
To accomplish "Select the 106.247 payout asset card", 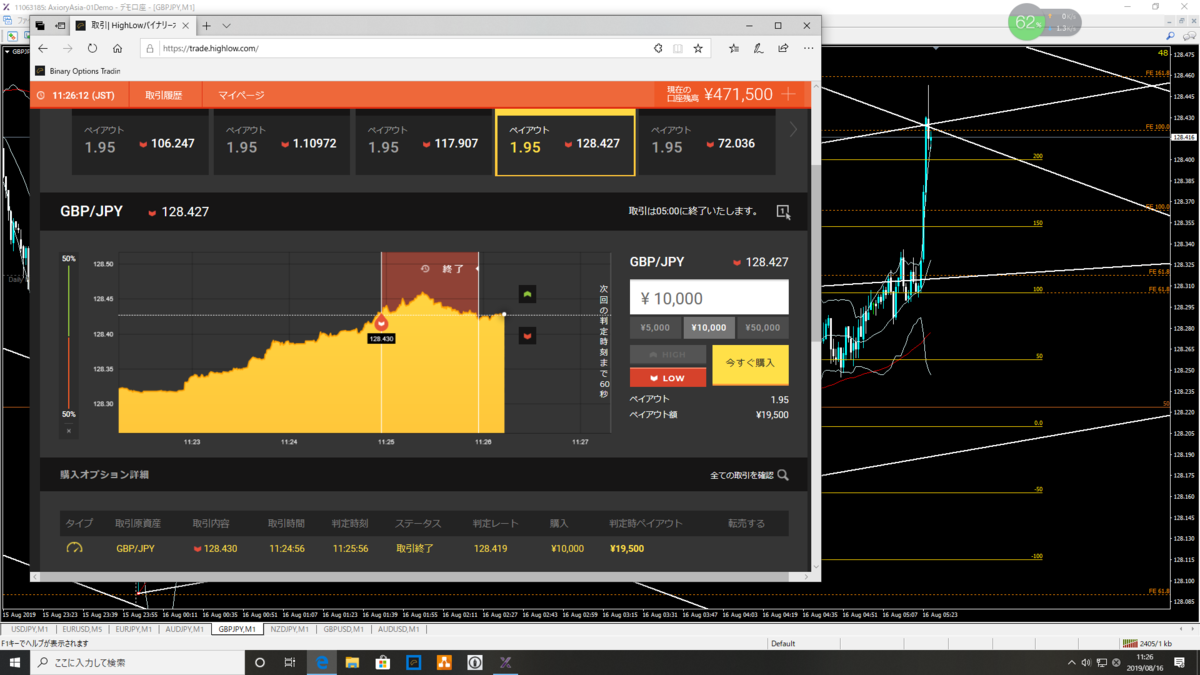I will 140,144.
